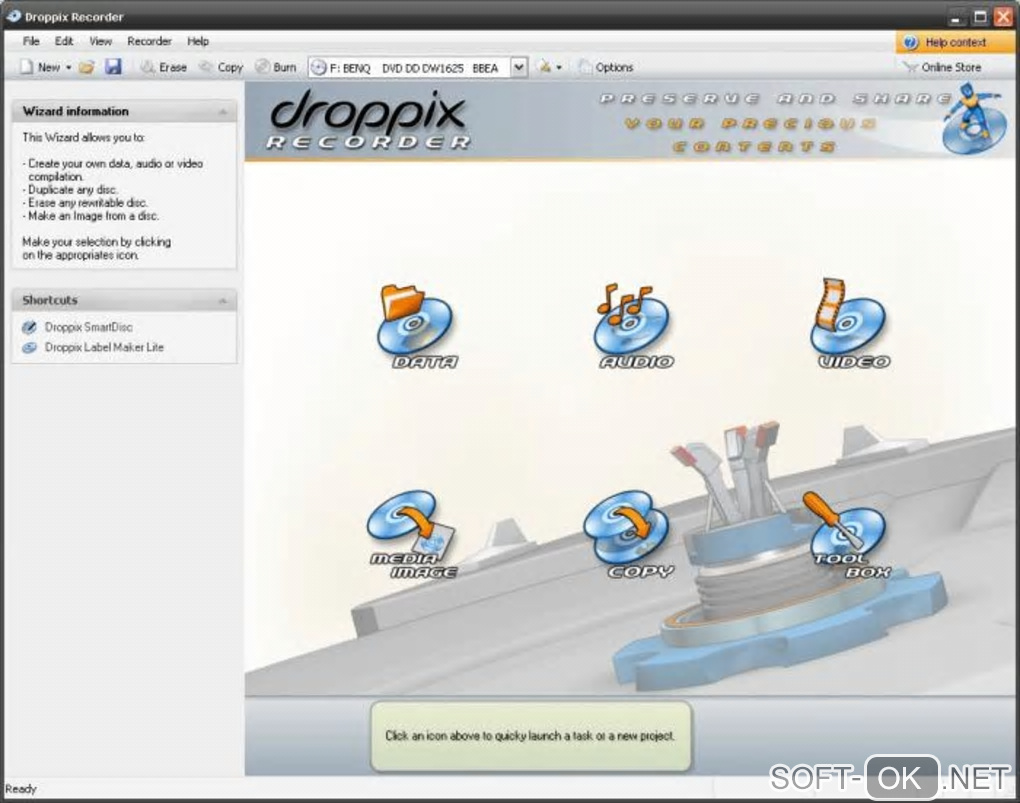The height and width of the screenshot is (803, 1020).
Task: Click the Burn toolbar button
Action: (x=276, y=67)
